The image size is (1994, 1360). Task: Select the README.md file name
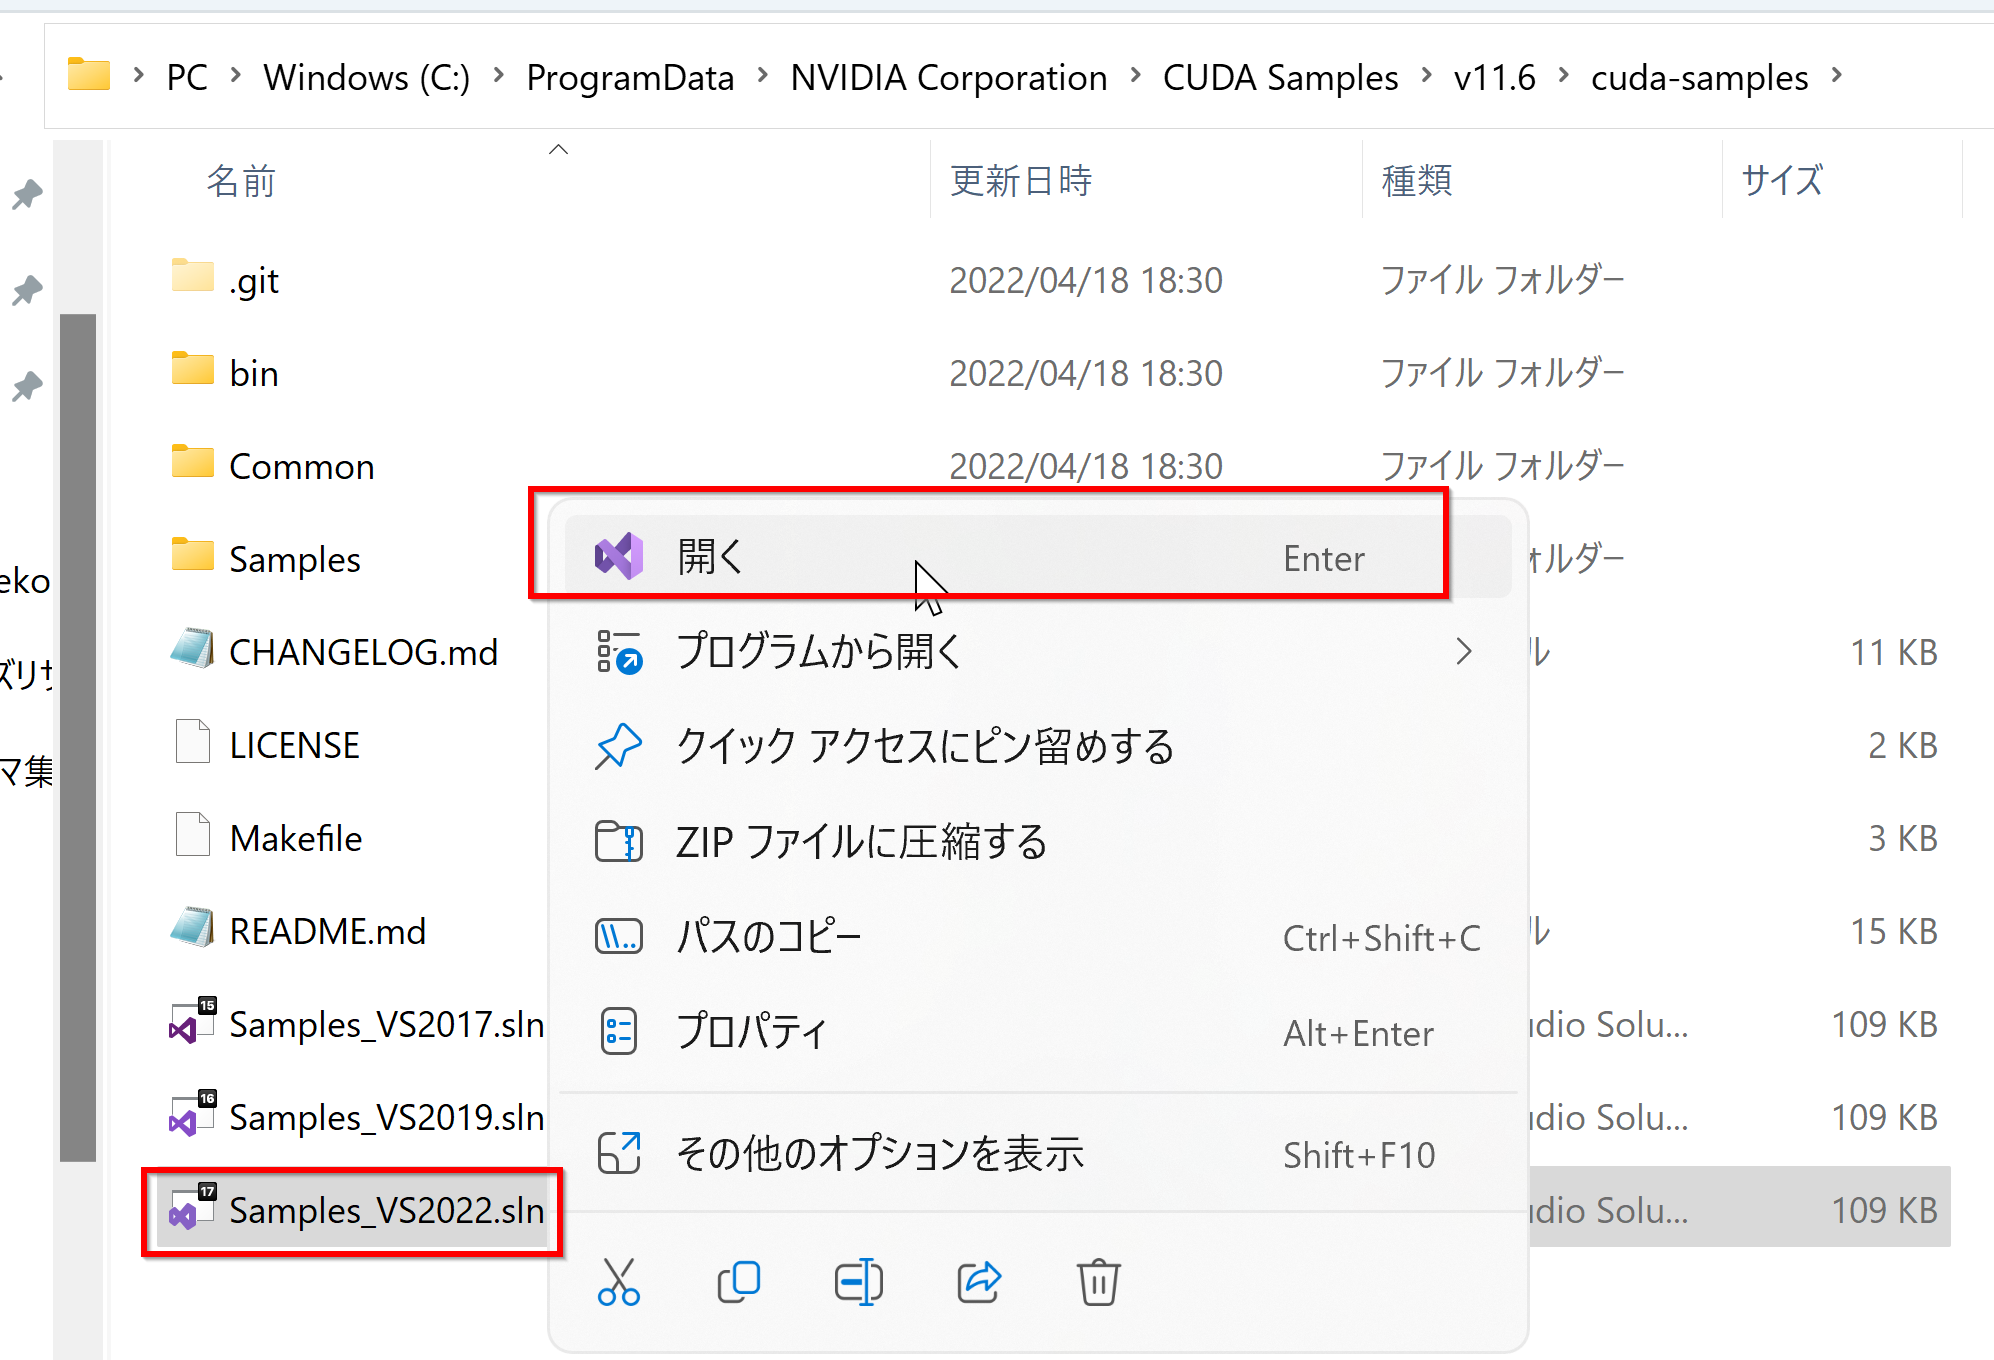(x=328, y=931)
